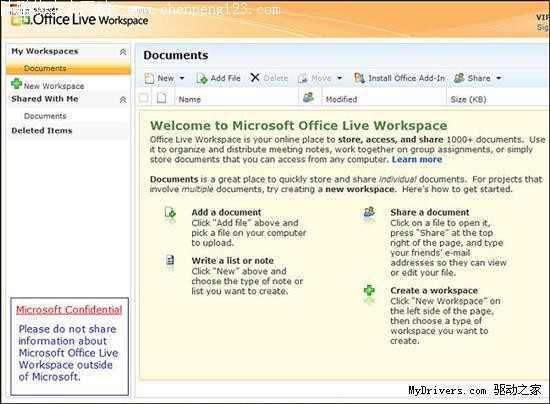Open the New dropdown arrow
This screenshot has width=550, height=404.
pos(182,78)
